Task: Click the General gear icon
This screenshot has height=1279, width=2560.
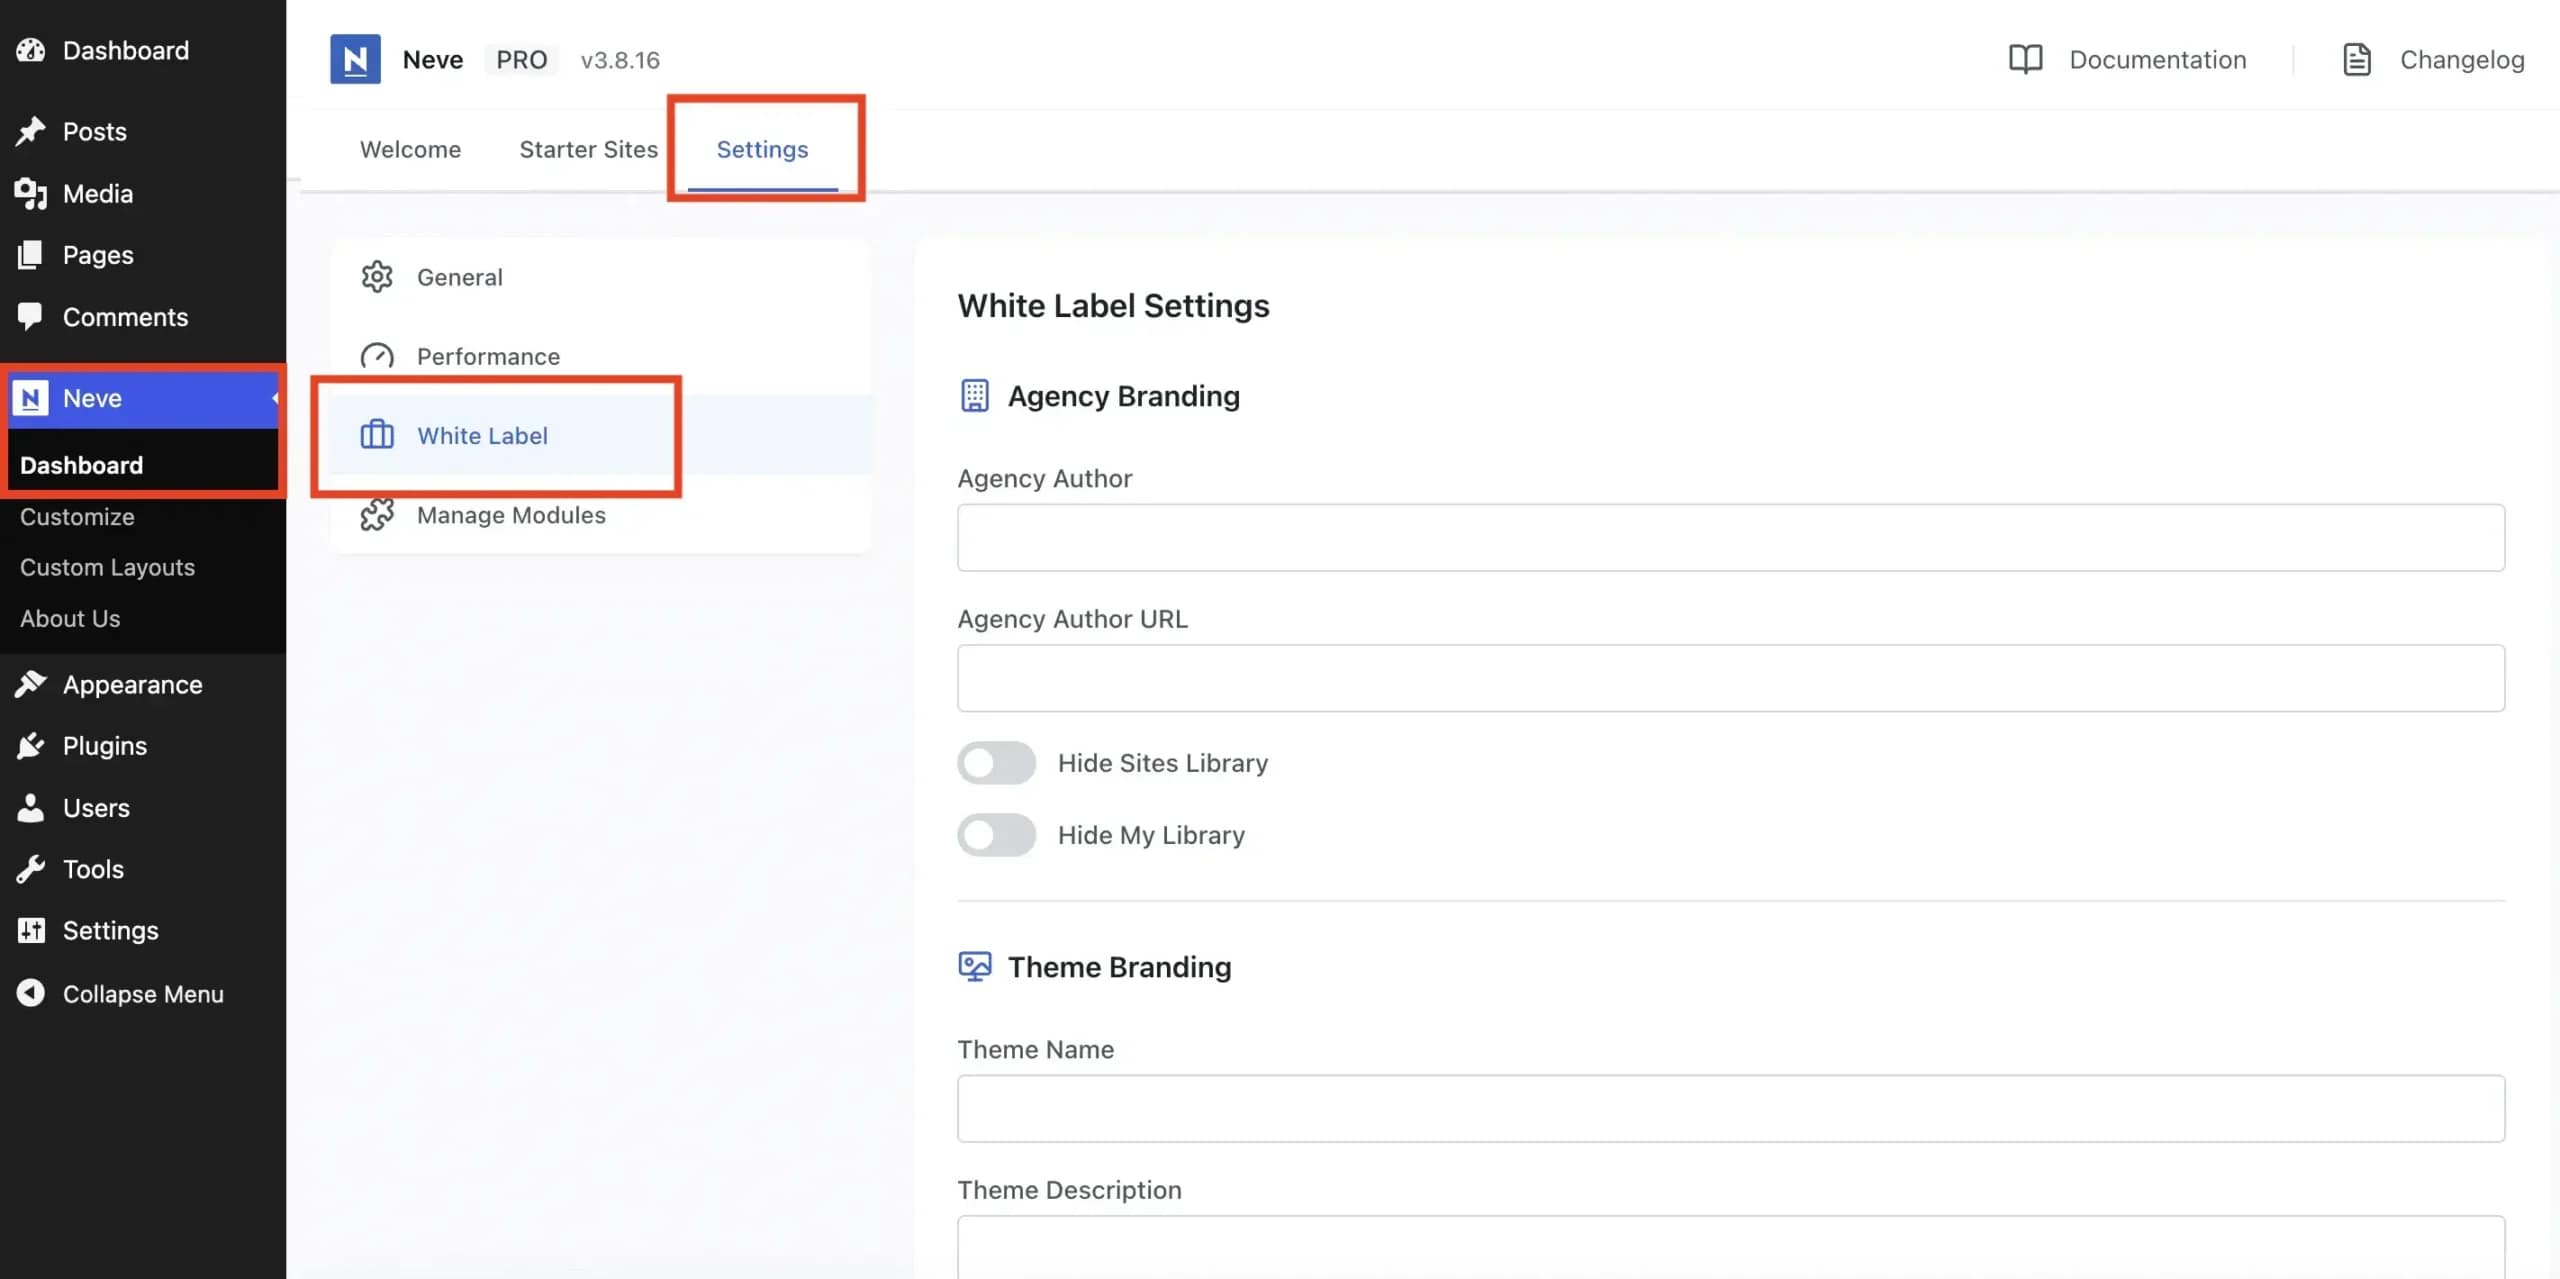Action: pyautogui.click(x=377, y=277)
